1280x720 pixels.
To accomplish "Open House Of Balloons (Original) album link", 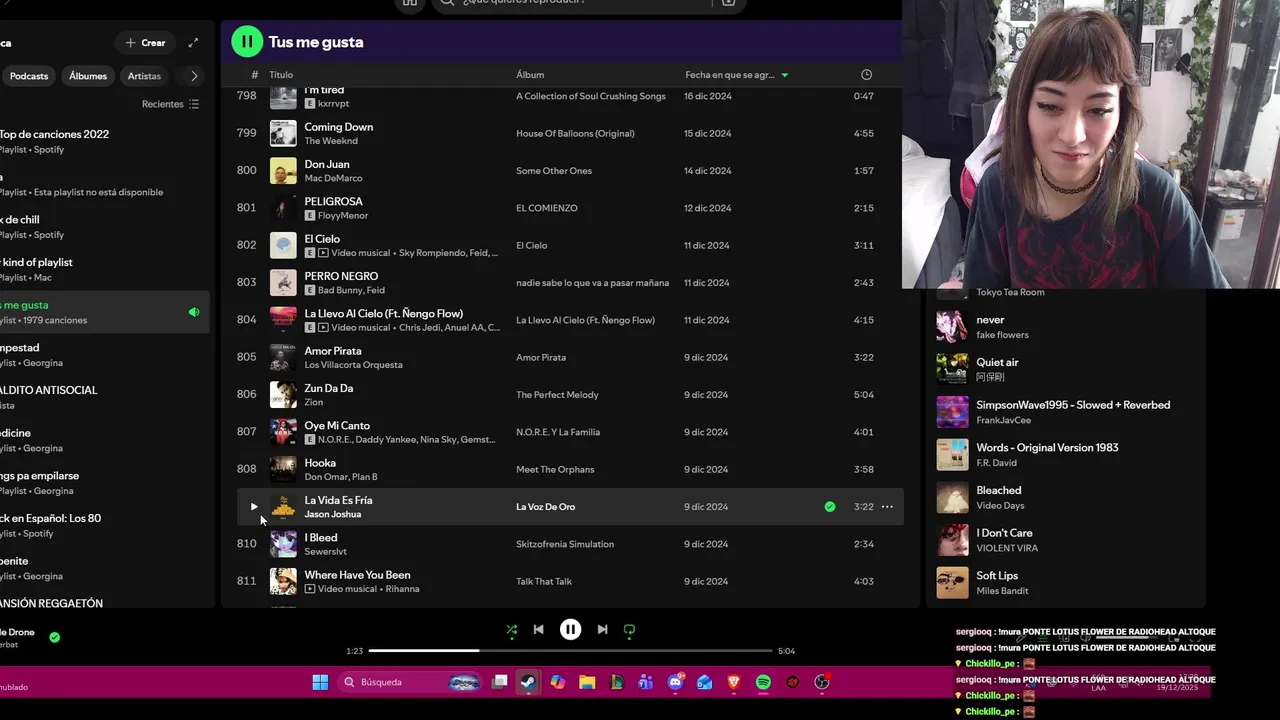I will click(575, 133).
